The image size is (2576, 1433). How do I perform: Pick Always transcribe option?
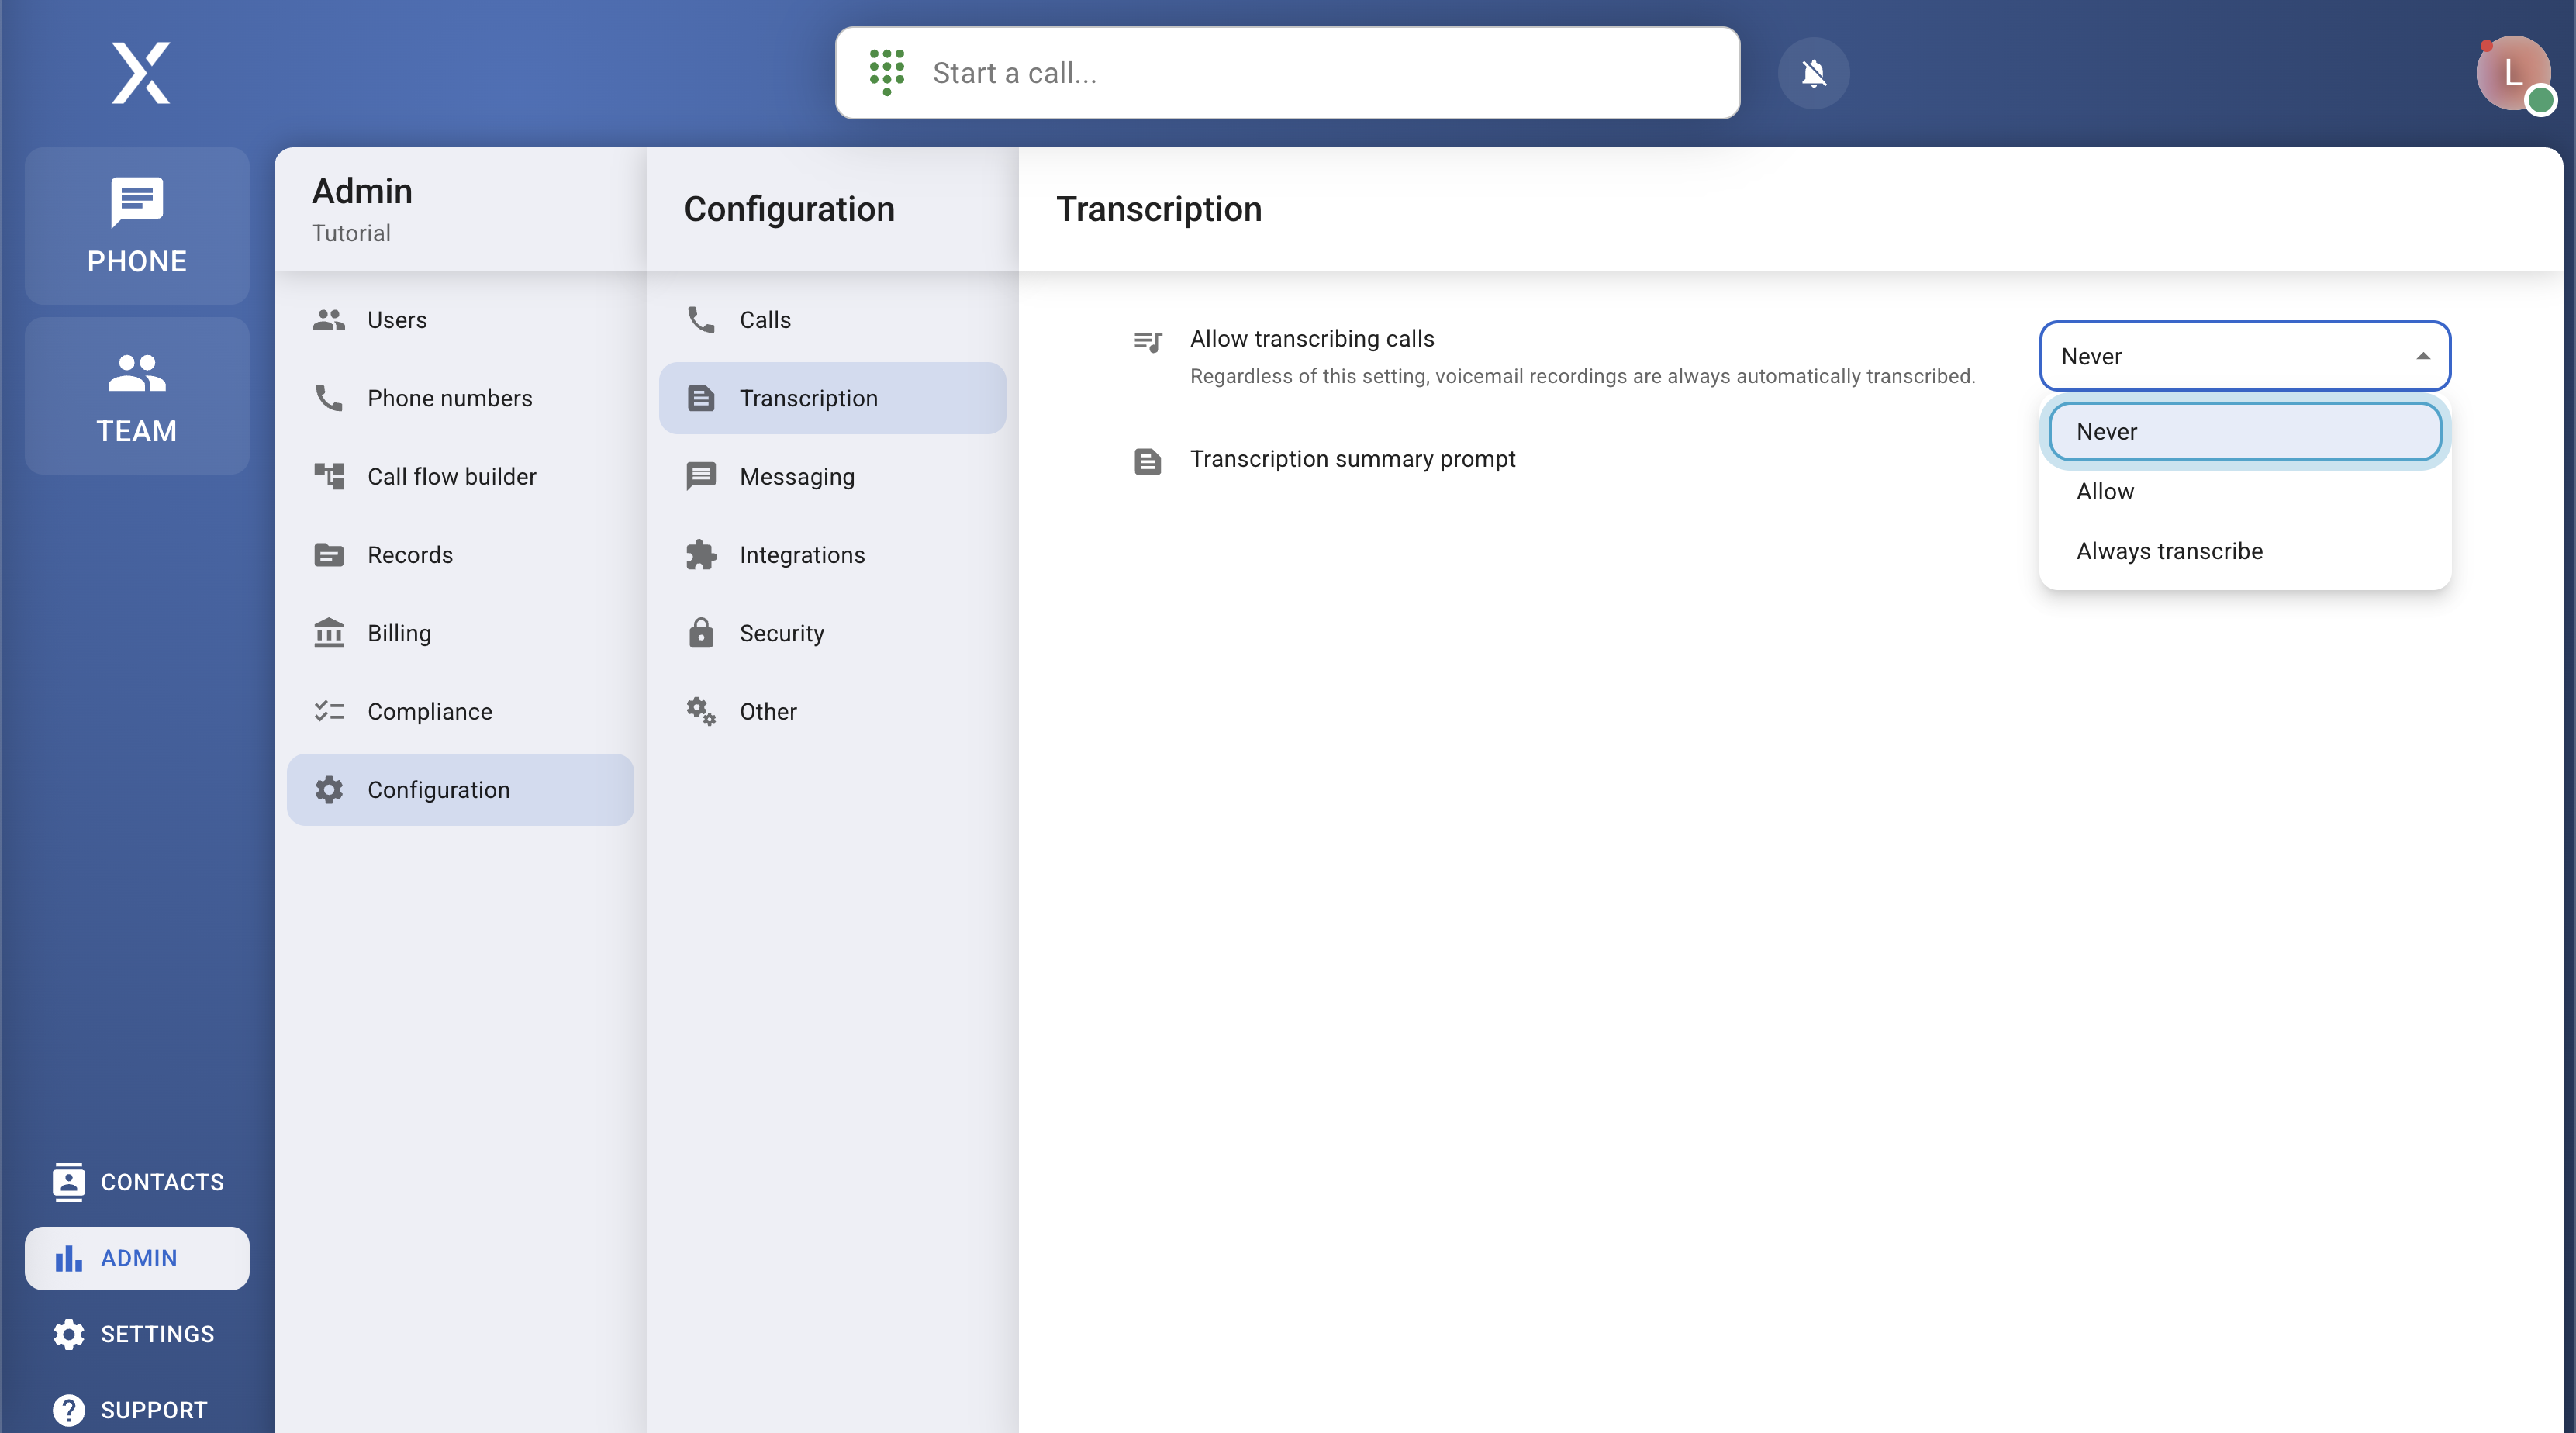[x=2169, y=551]
